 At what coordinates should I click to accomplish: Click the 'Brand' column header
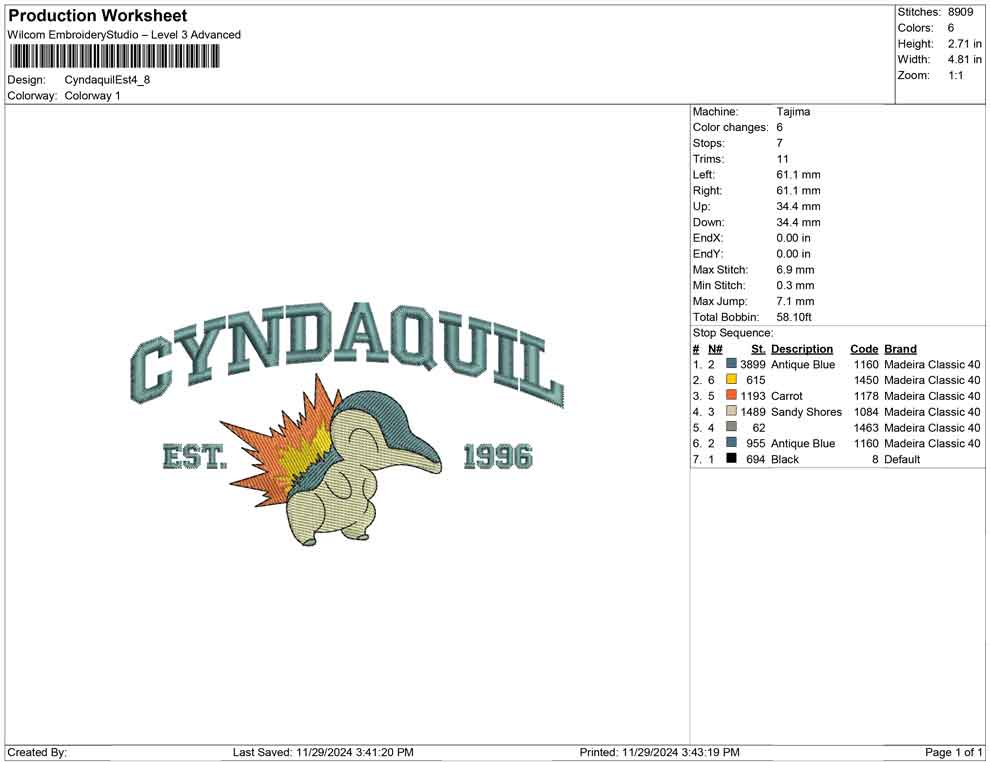point(900,349)
